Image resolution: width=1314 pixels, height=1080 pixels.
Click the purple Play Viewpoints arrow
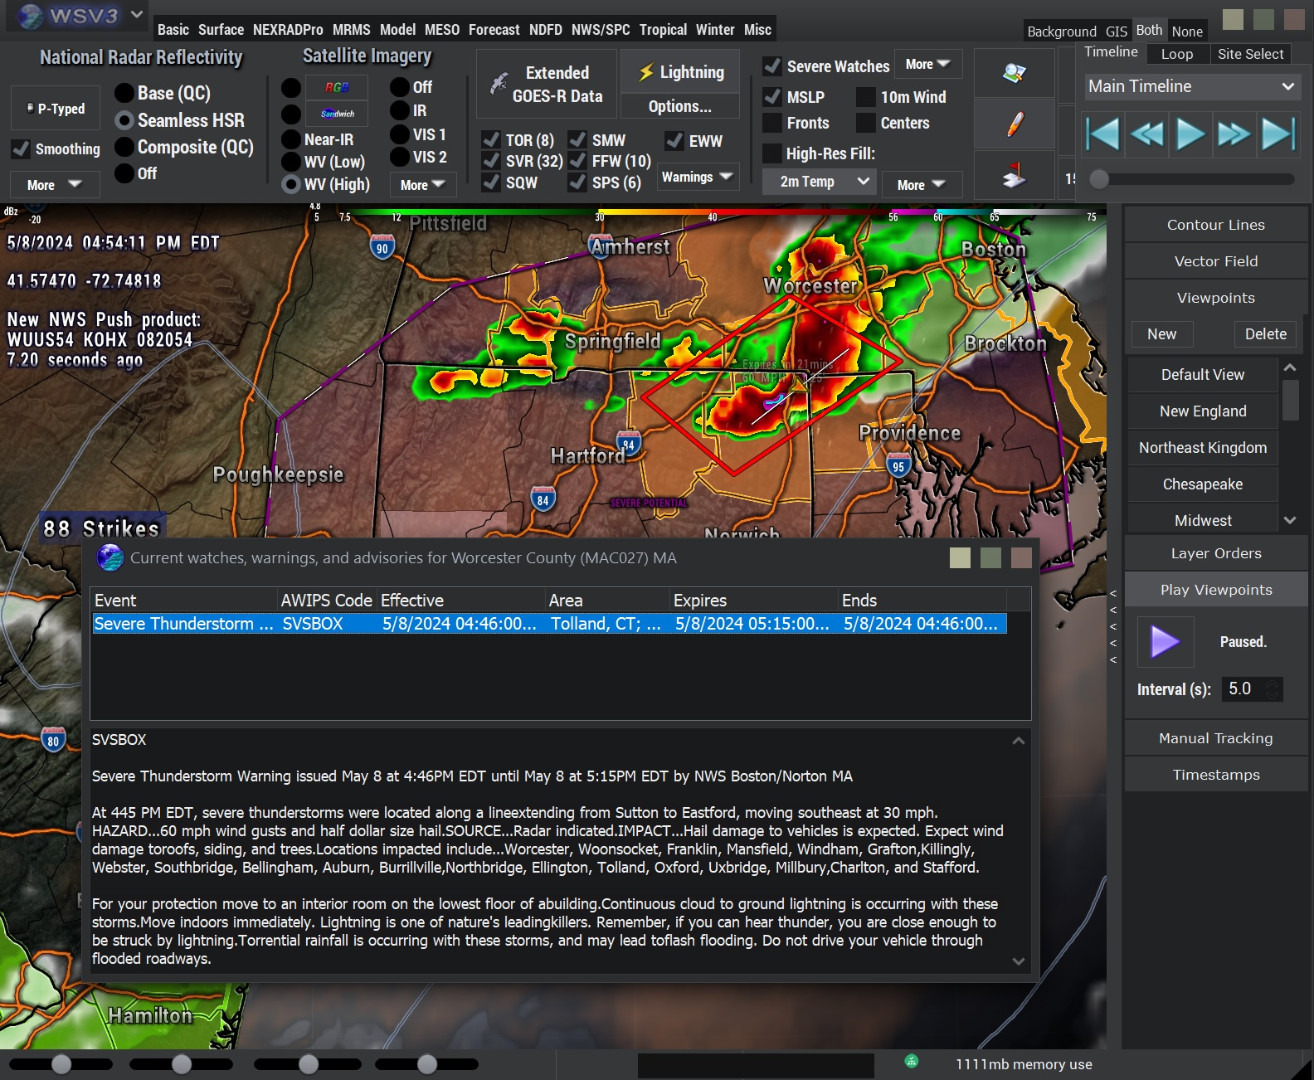[x=1165, y=641]
